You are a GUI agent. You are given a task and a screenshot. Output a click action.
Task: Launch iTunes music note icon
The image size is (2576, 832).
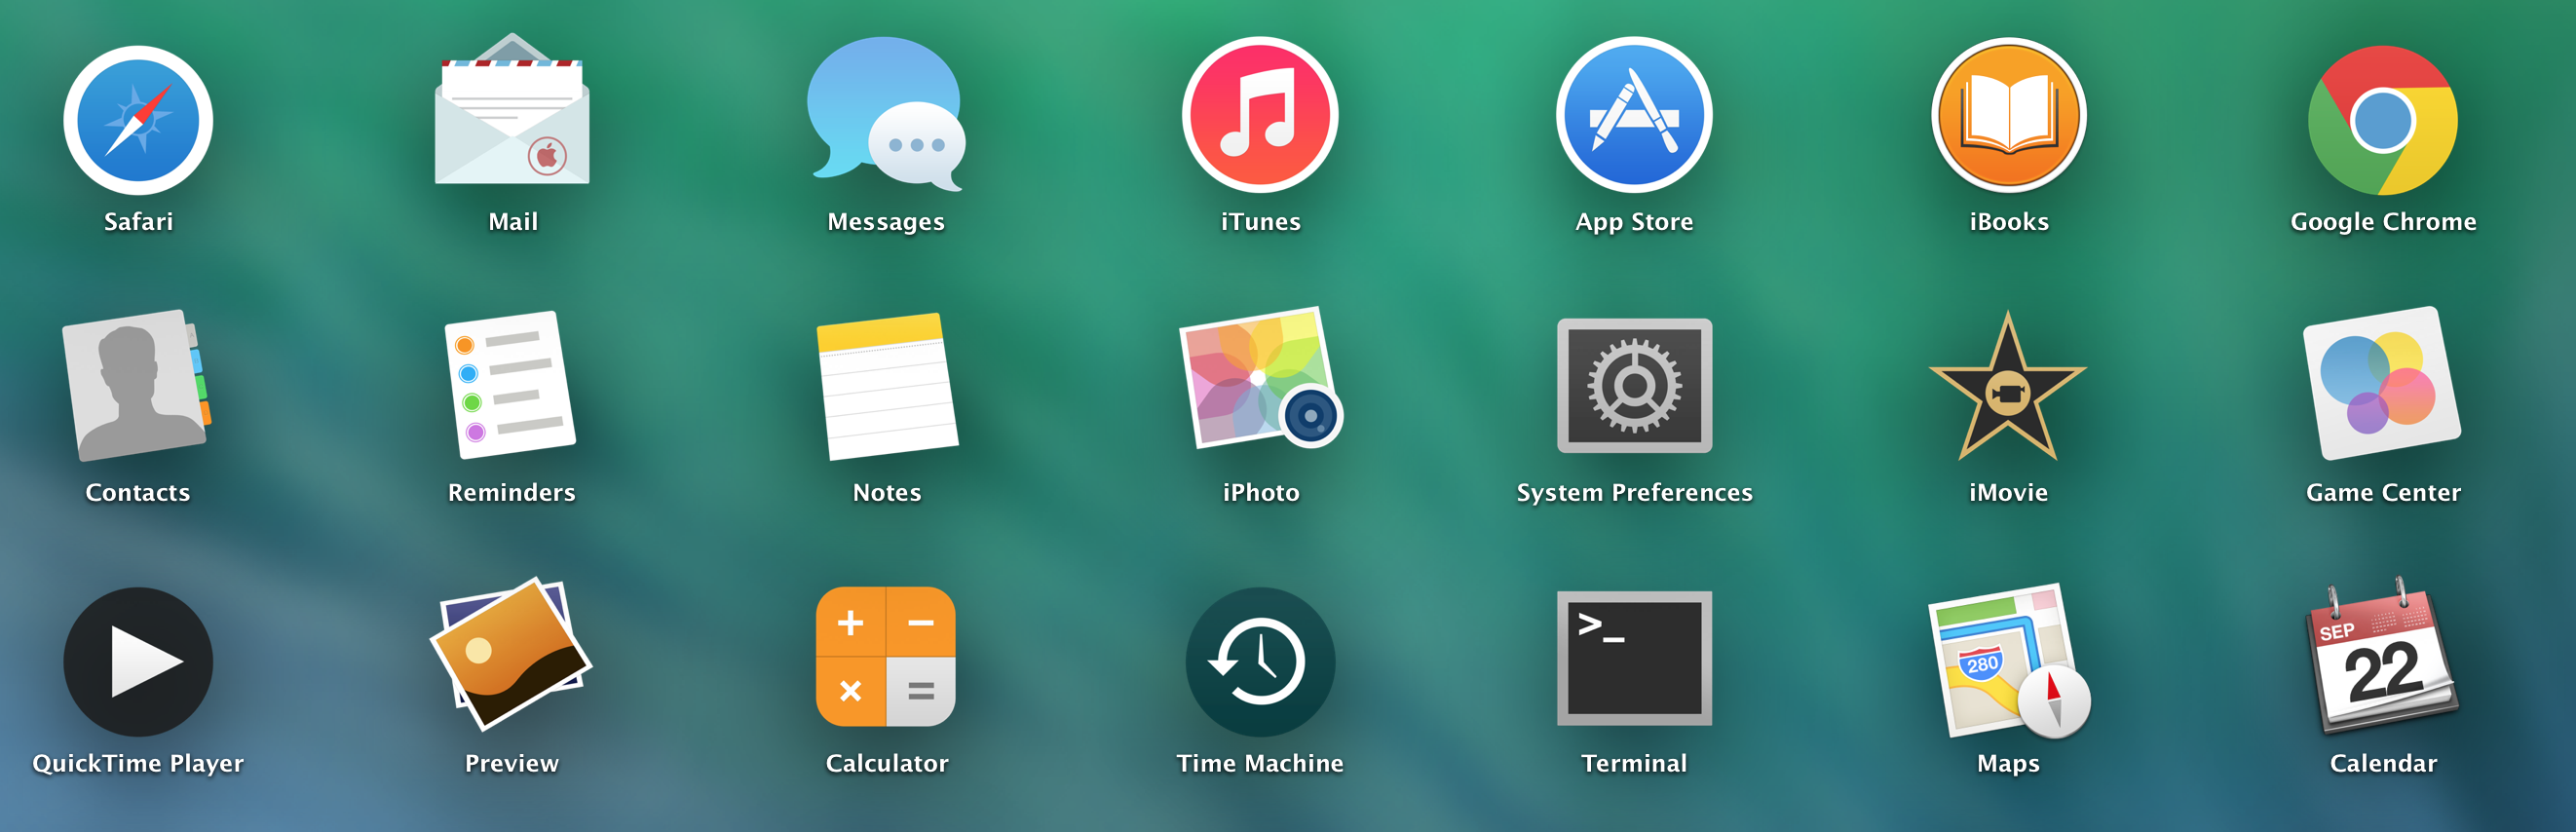[x=1260, y=115]
